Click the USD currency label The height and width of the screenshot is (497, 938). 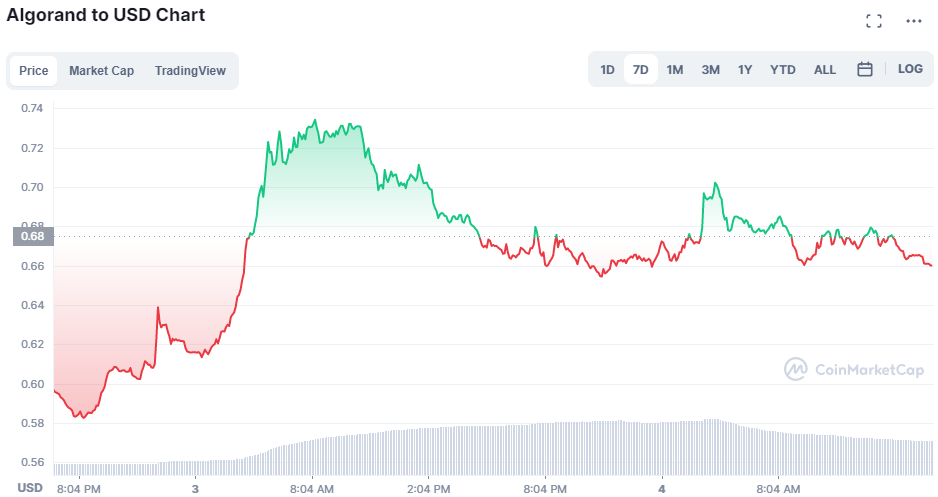point(30,488)
